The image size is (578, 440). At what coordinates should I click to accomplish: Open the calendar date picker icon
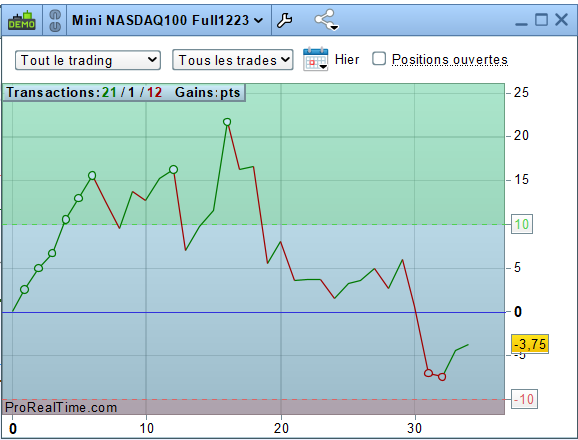click(x=316, y=59)
